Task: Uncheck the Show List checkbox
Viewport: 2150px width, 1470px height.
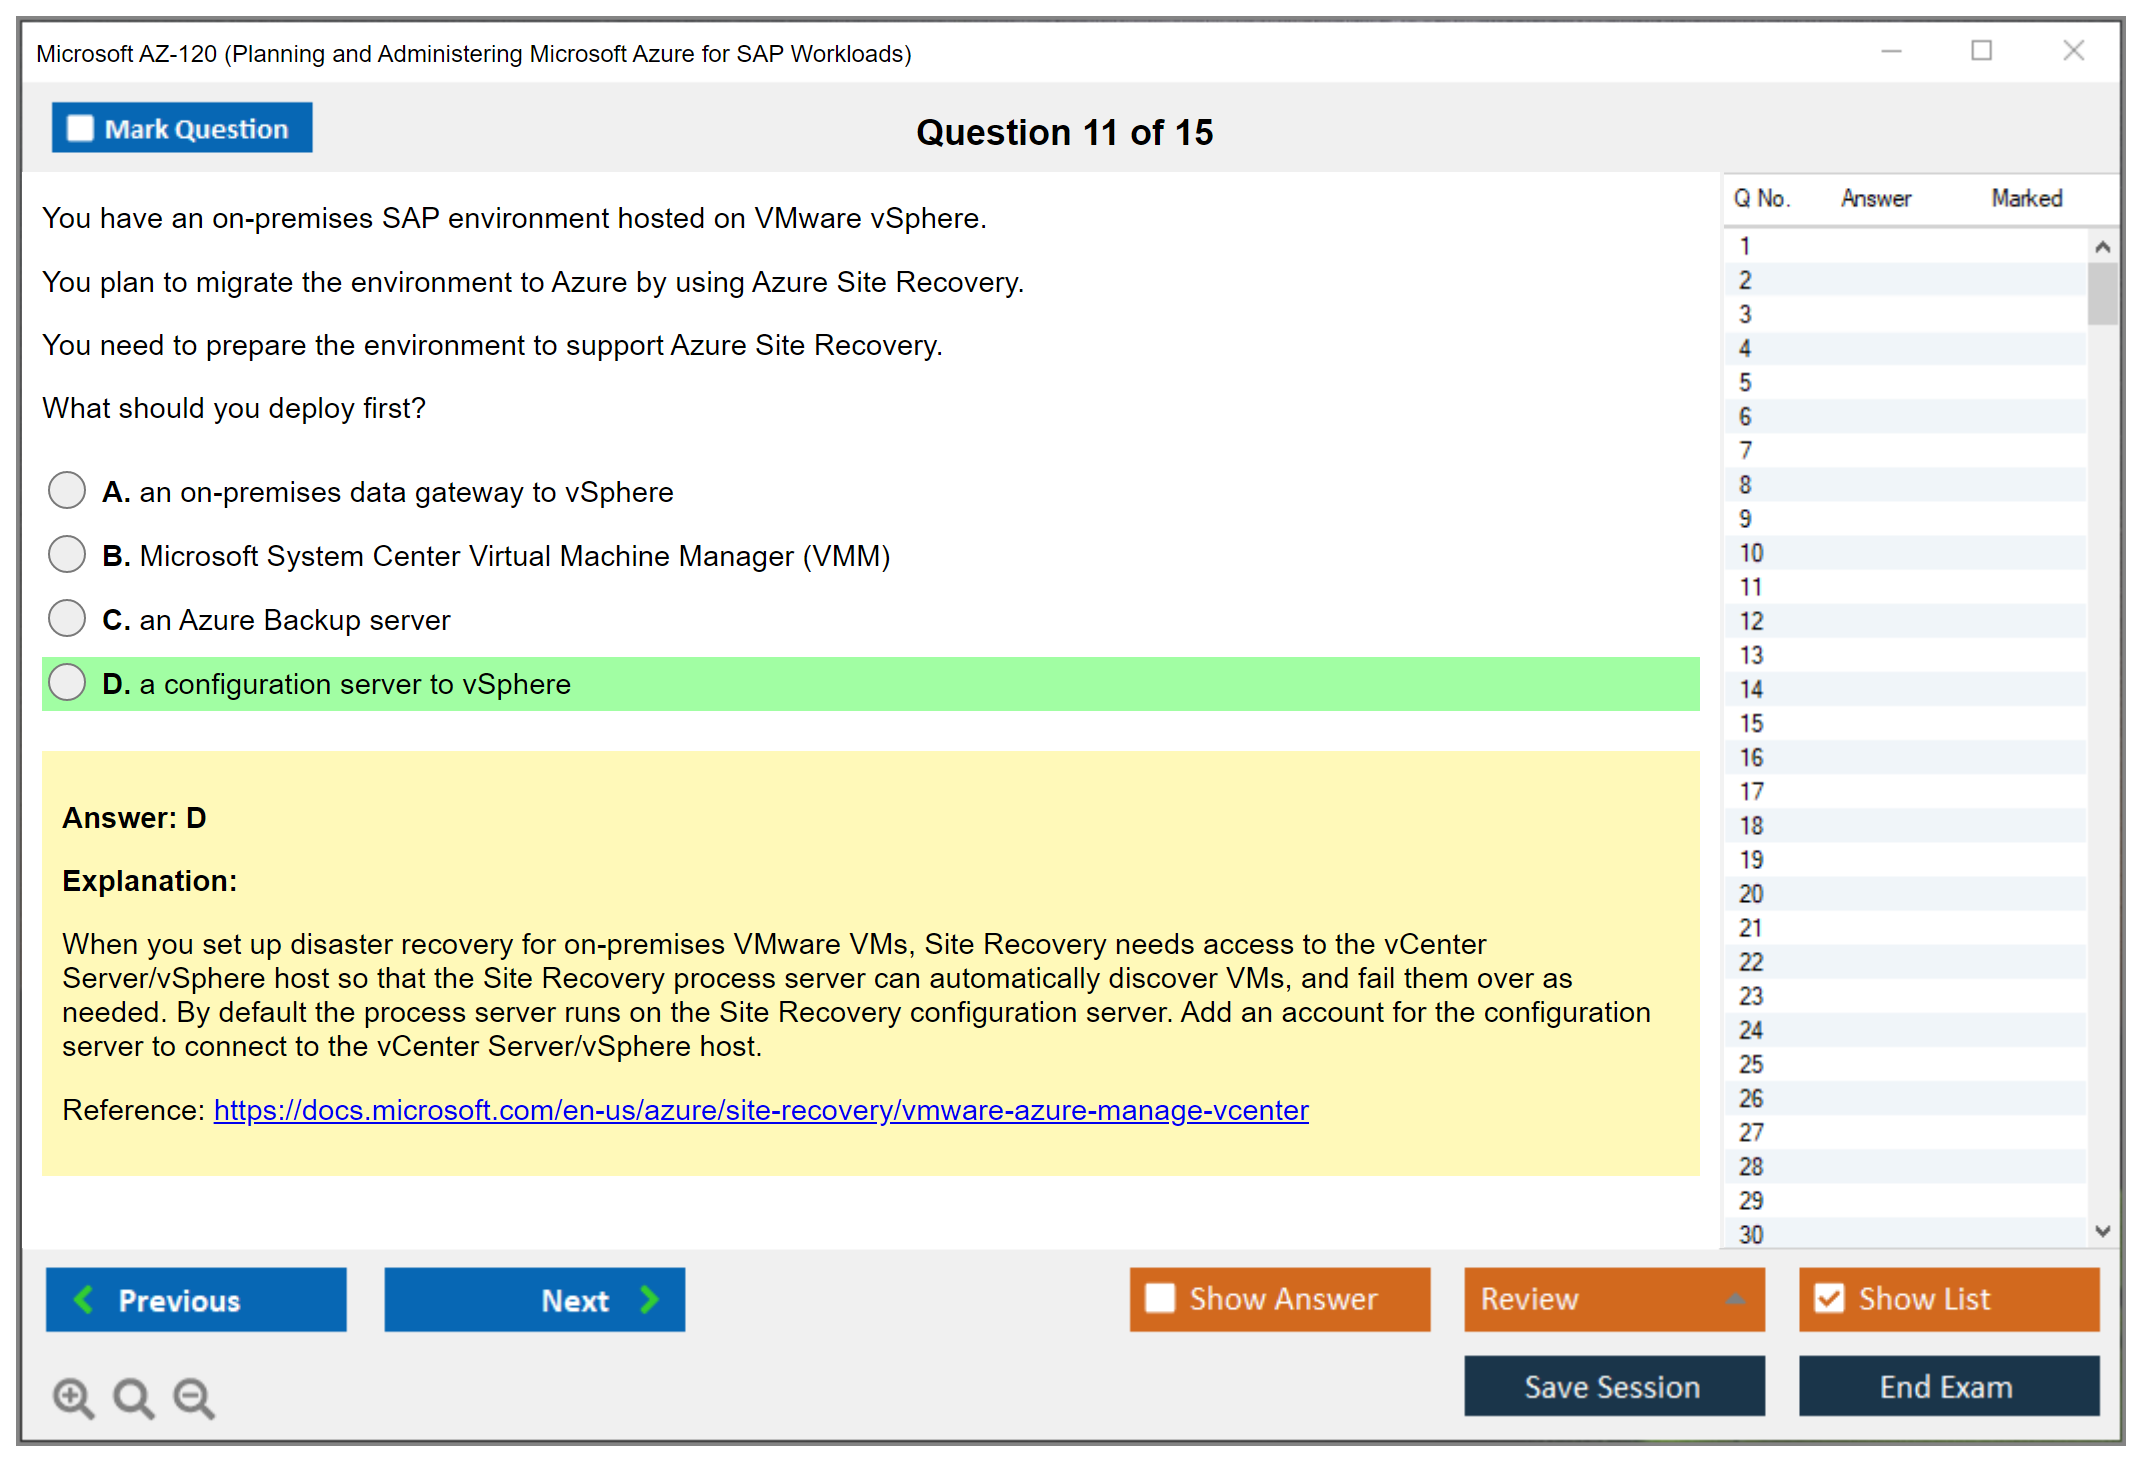Action: (x=1829, y=1298)
